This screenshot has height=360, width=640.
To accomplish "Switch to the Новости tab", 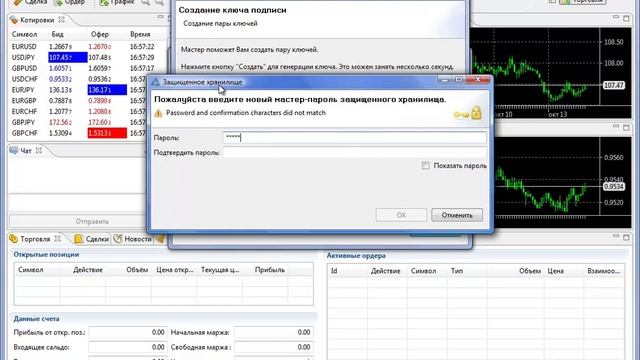I will (133, 239).
